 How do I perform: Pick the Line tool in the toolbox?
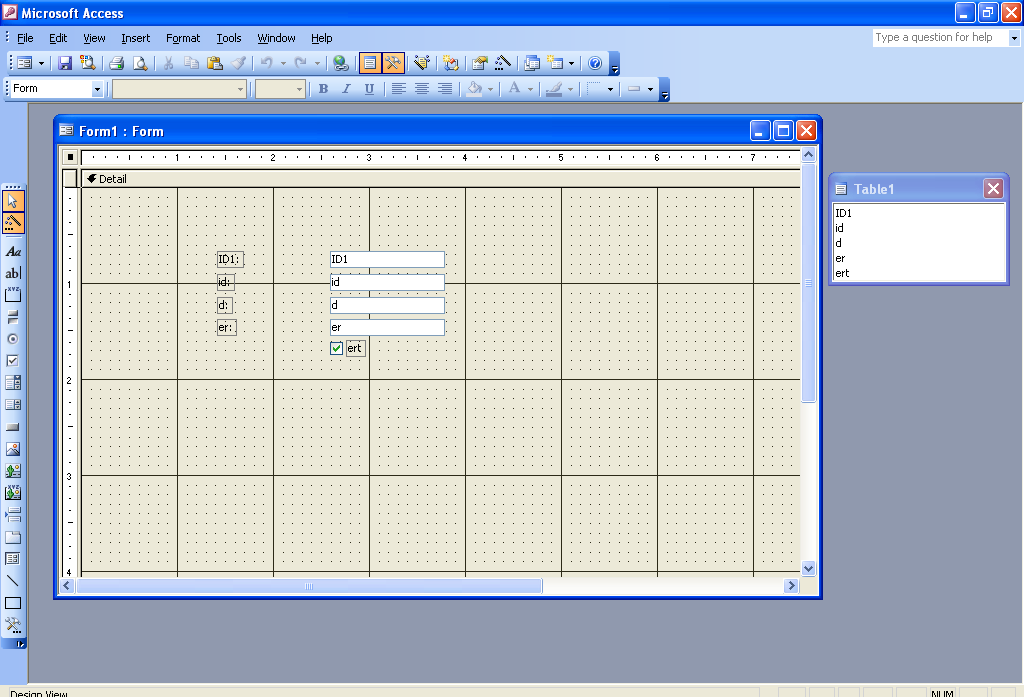tap(13, 581)
